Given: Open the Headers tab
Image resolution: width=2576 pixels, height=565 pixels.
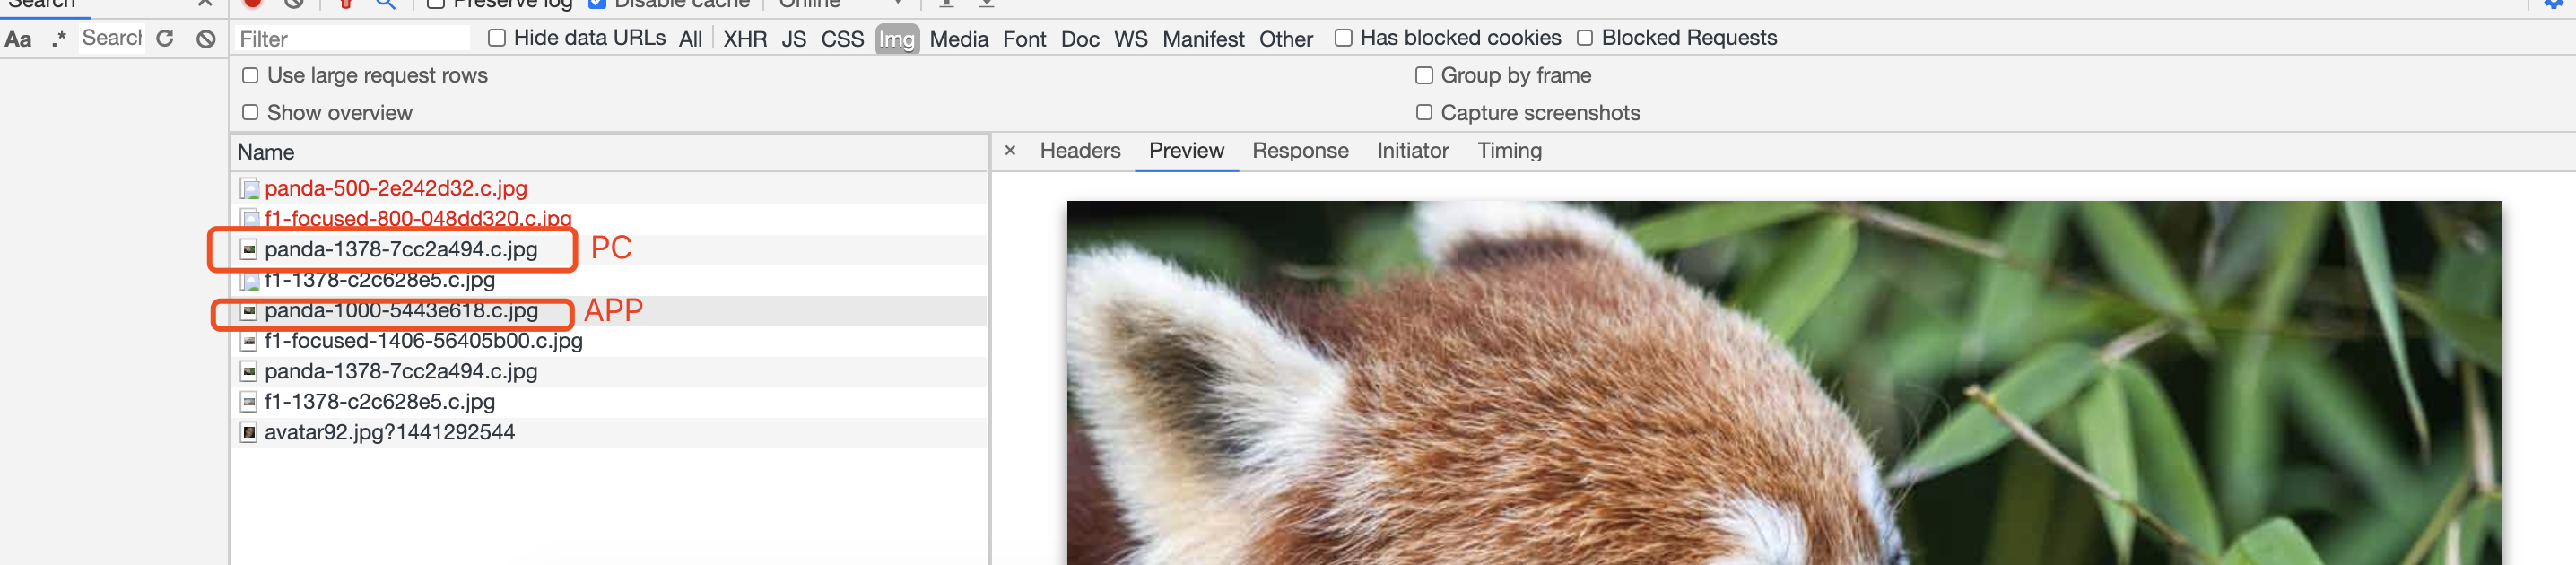Looking at the screenshot, I should (1080, 151).
